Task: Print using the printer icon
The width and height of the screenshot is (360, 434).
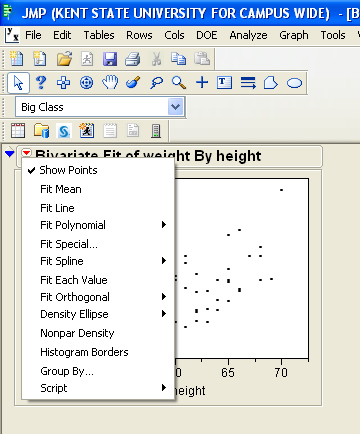Action: point(133,59)
